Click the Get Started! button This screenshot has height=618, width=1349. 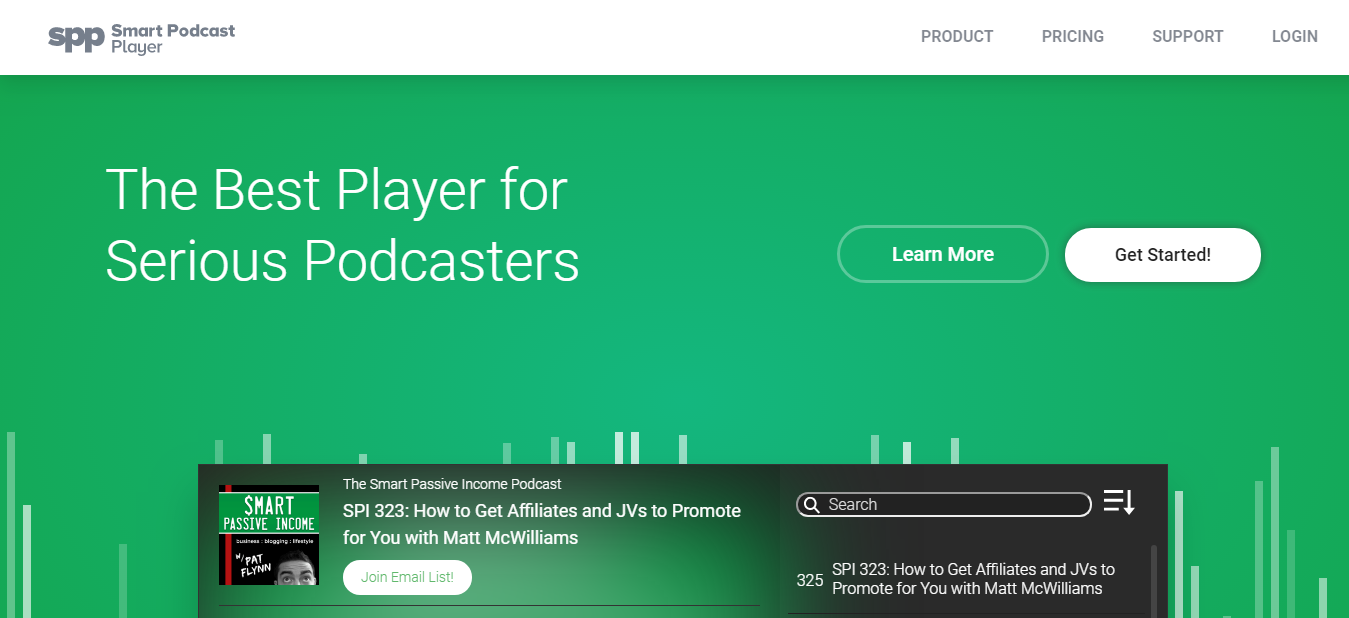pyautogui.click(x=1163, y=254)
